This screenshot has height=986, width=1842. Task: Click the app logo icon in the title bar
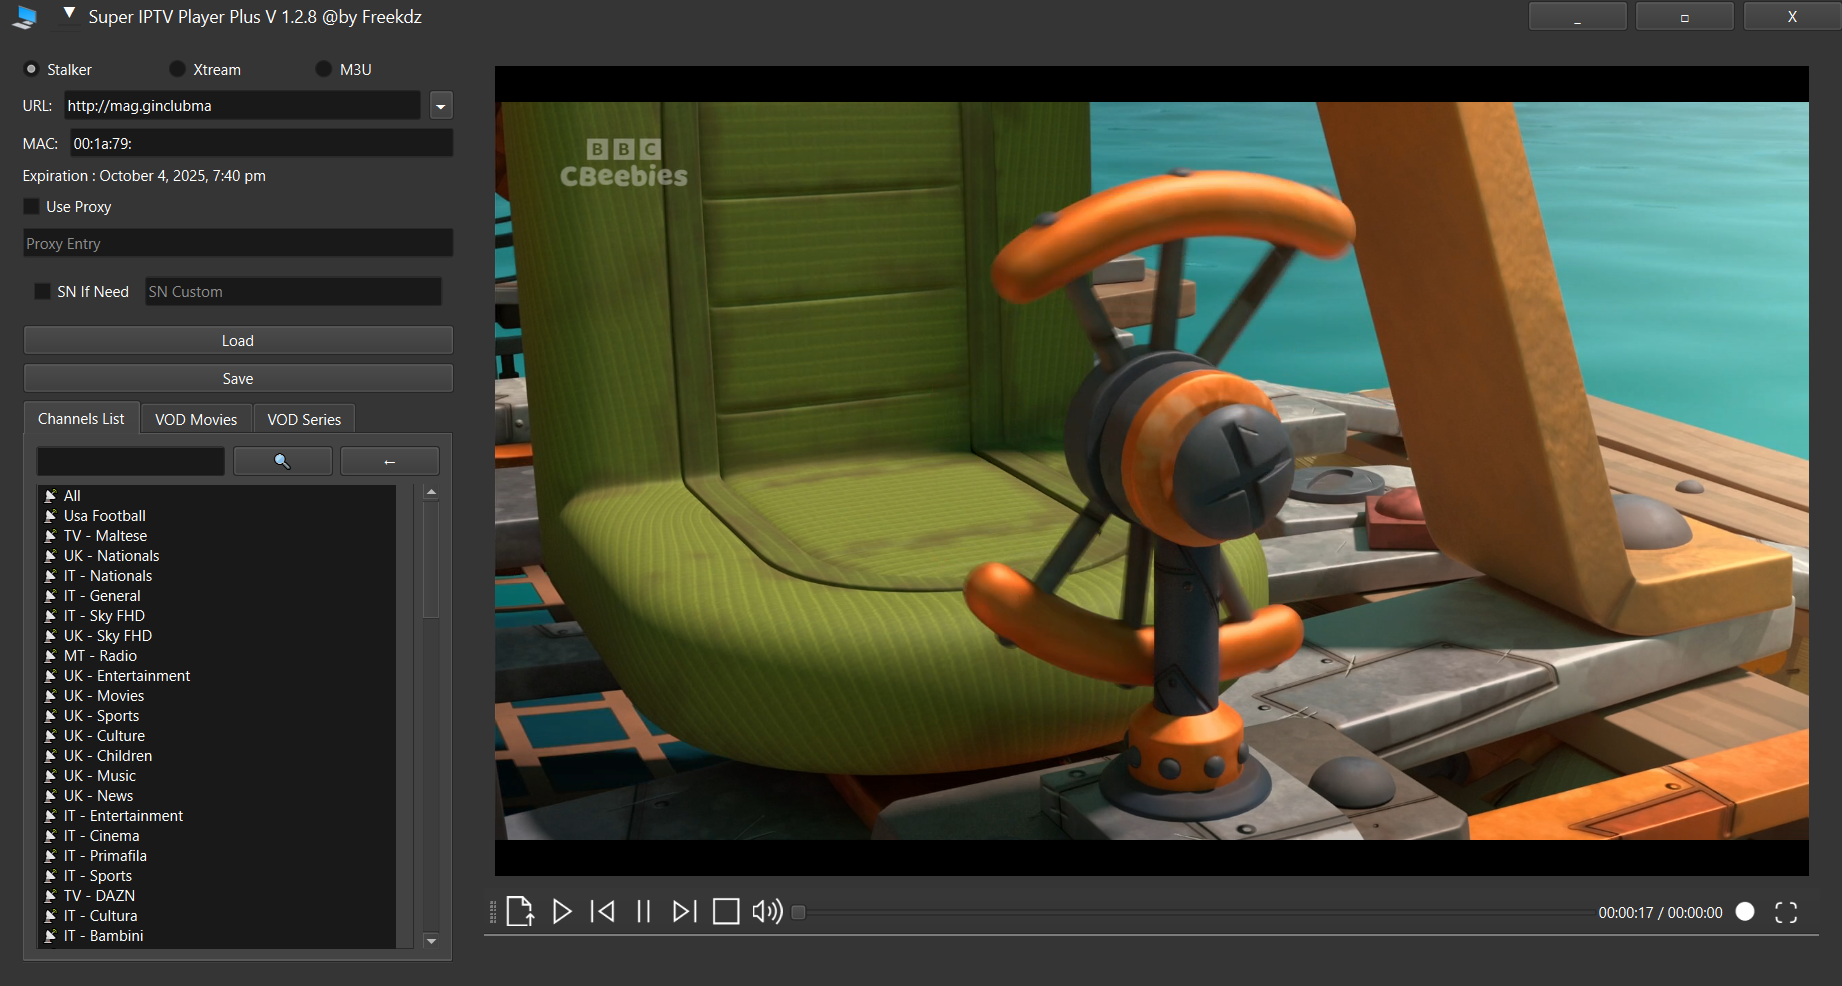(26, 16)
